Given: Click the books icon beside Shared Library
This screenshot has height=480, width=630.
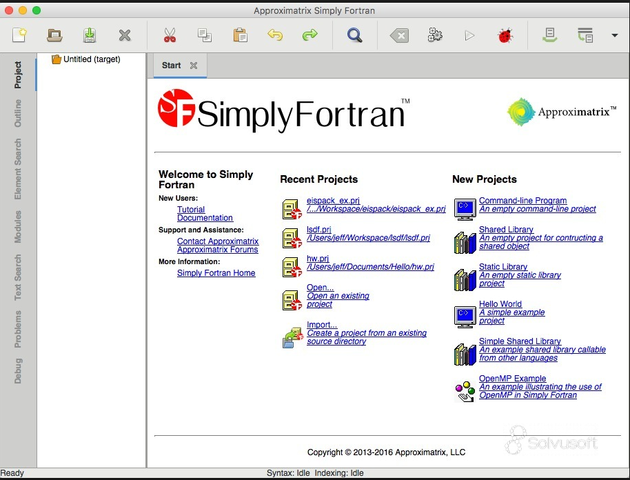Looking at the screenshot, I should coord(465,242).
